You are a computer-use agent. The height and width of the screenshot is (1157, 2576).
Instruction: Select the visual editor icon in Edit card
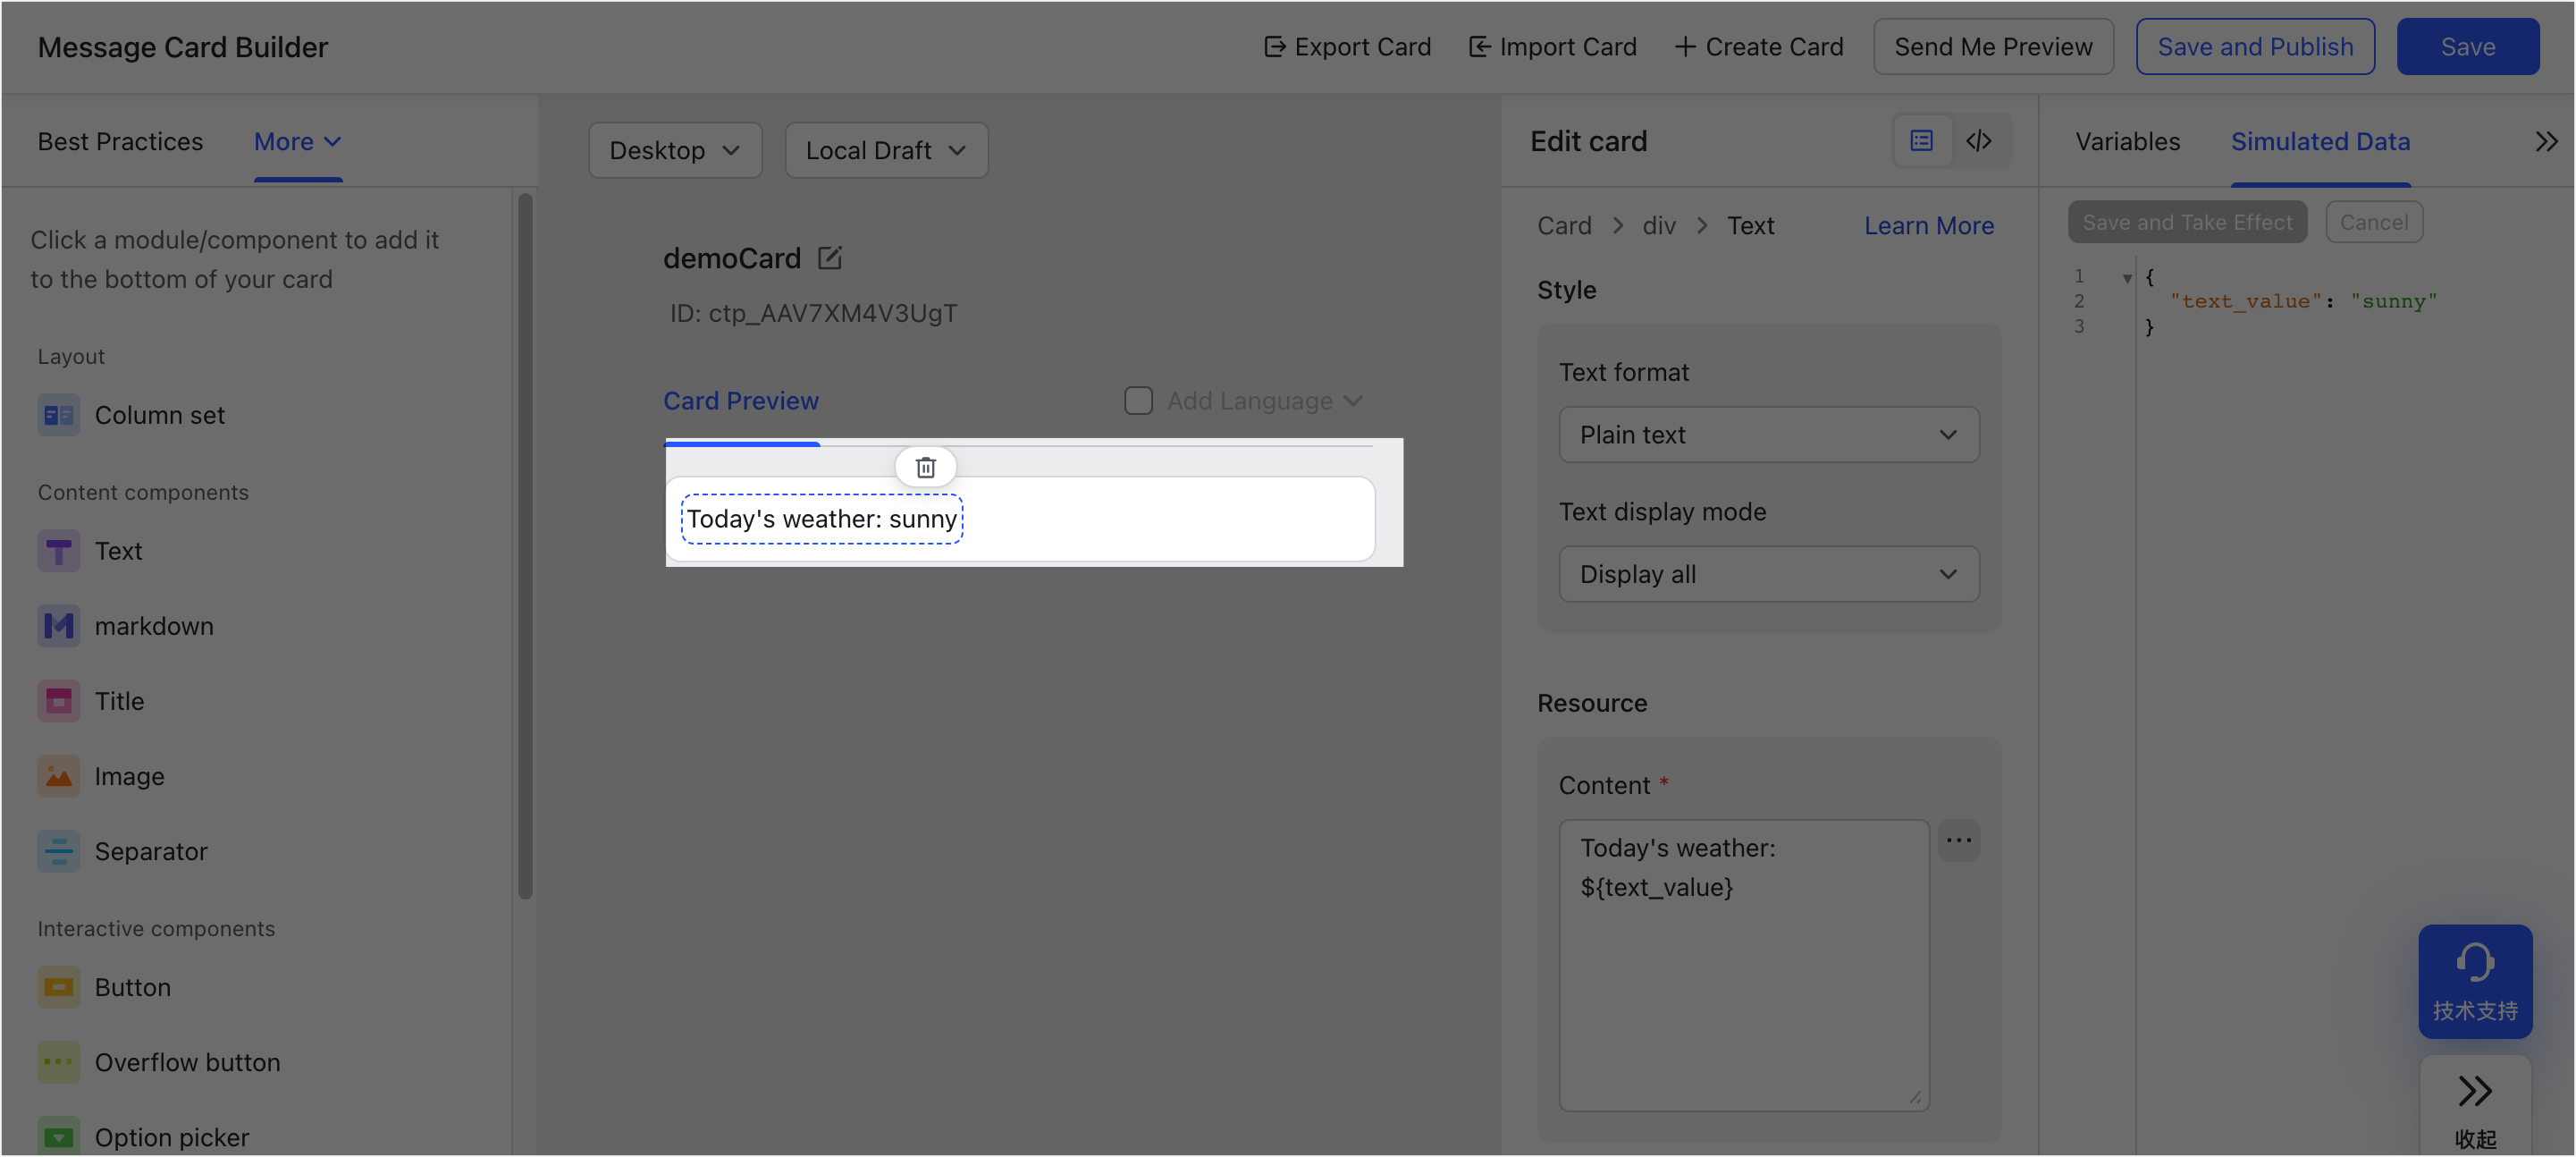coord(1921,141)
